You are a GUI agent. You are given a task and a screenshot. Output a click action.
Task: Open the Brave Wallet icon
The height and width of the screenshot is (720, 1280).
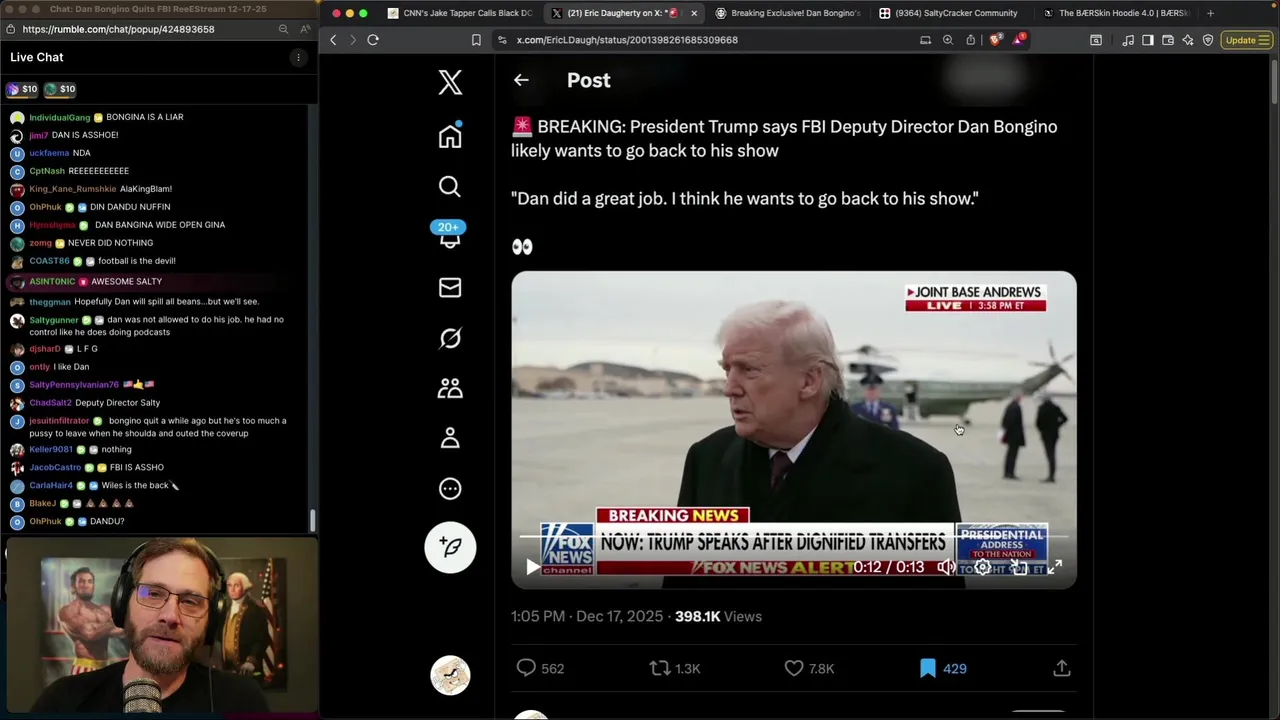click(1168, 40)
